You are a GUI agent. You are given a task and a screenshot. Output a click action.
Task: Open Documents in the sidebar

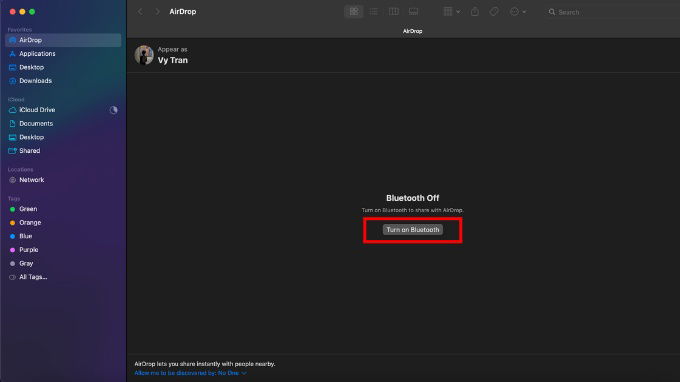coord(63,124)
